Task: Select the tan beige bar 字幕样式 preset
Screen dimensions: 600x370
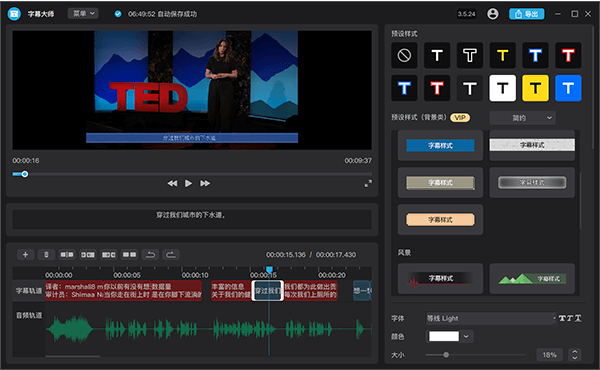Action: coord(440,183)
